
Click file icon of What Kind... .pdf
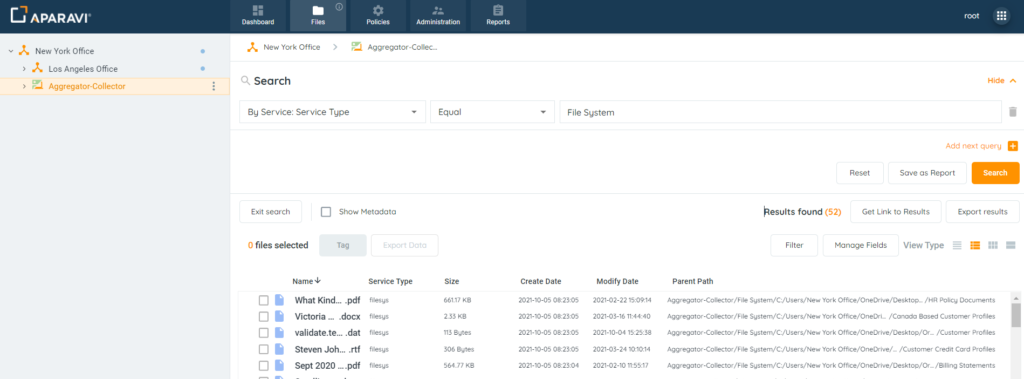(x=280, y=300)
